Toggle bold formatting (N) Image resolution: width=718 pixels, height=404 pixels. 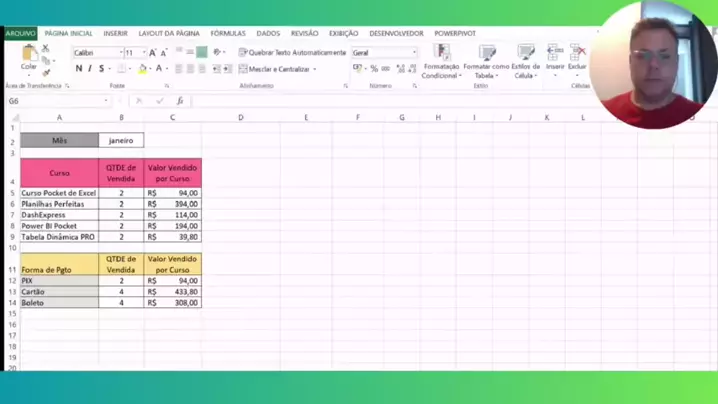tap(79, 69)
